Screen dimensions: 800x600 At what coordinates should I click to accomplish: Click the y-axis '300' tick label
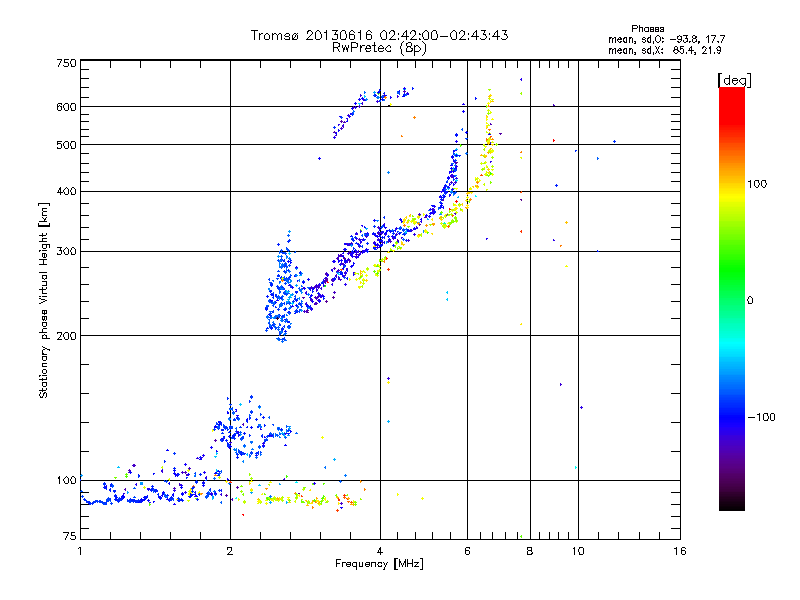[x=66, y=252]
